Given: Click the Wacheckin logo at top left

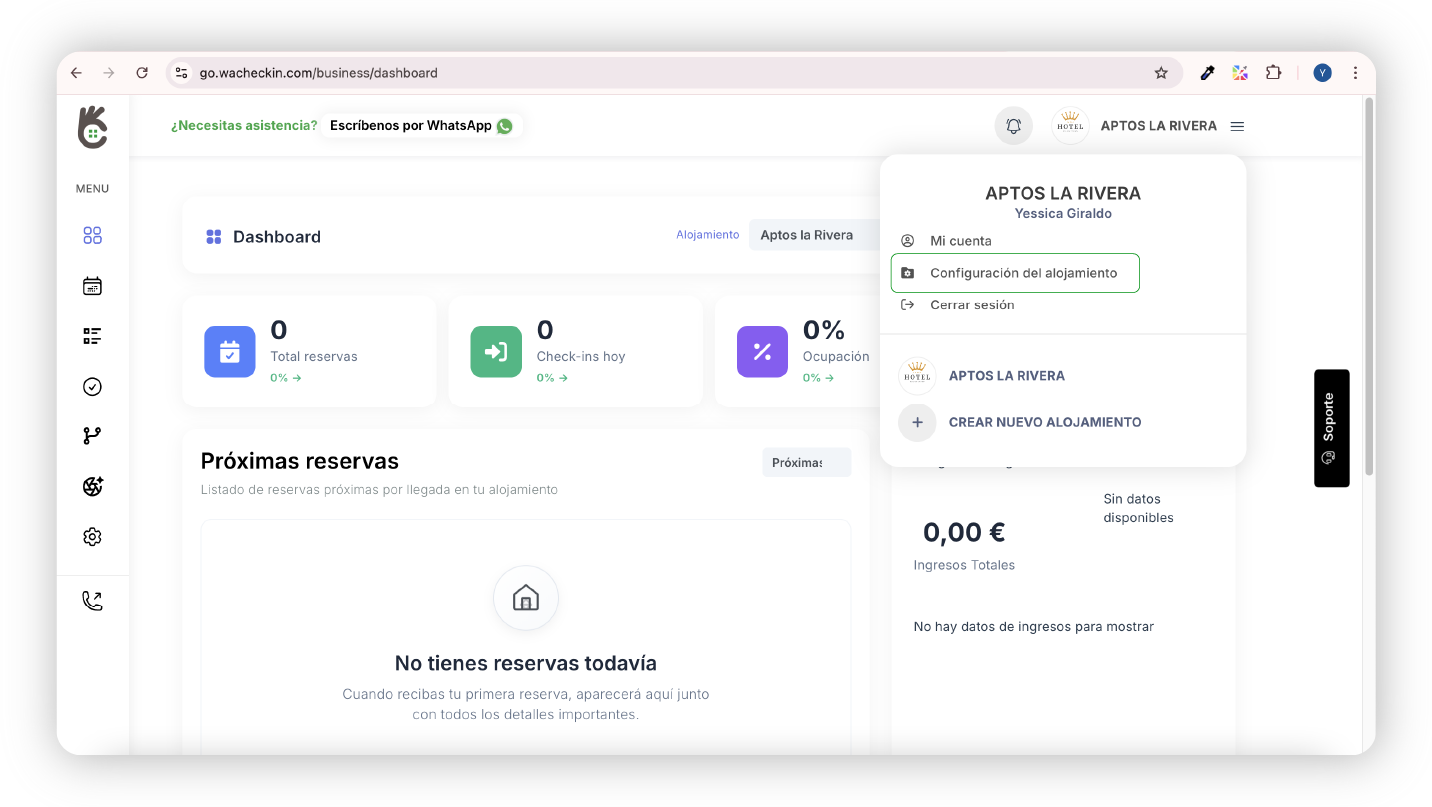Looking at the screenshot, I should coord(92,127).
